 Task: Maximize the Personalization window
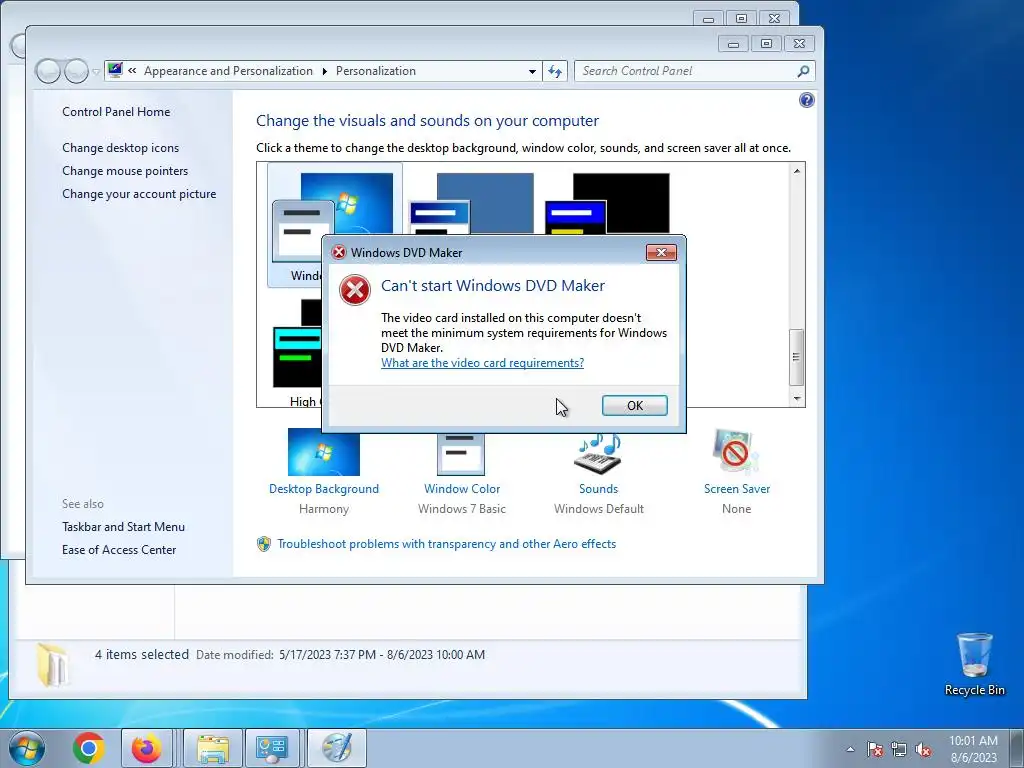pos(766,44)
